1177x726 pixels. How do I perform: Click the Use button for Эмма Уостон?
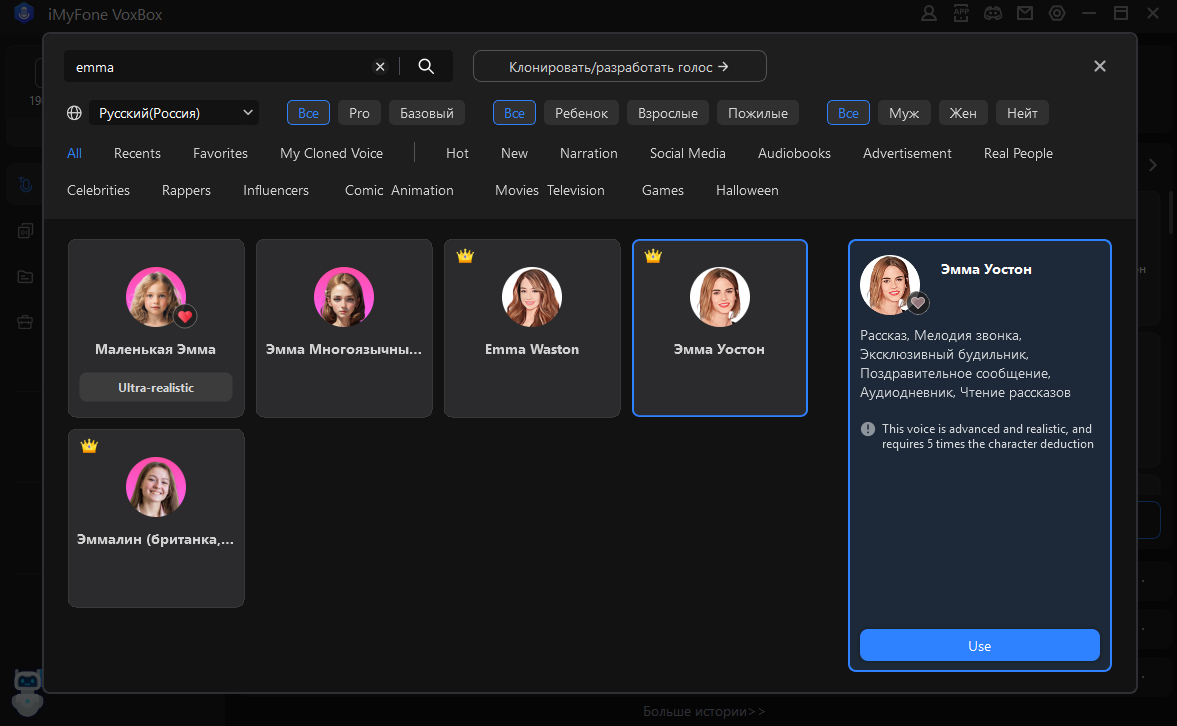980,646
